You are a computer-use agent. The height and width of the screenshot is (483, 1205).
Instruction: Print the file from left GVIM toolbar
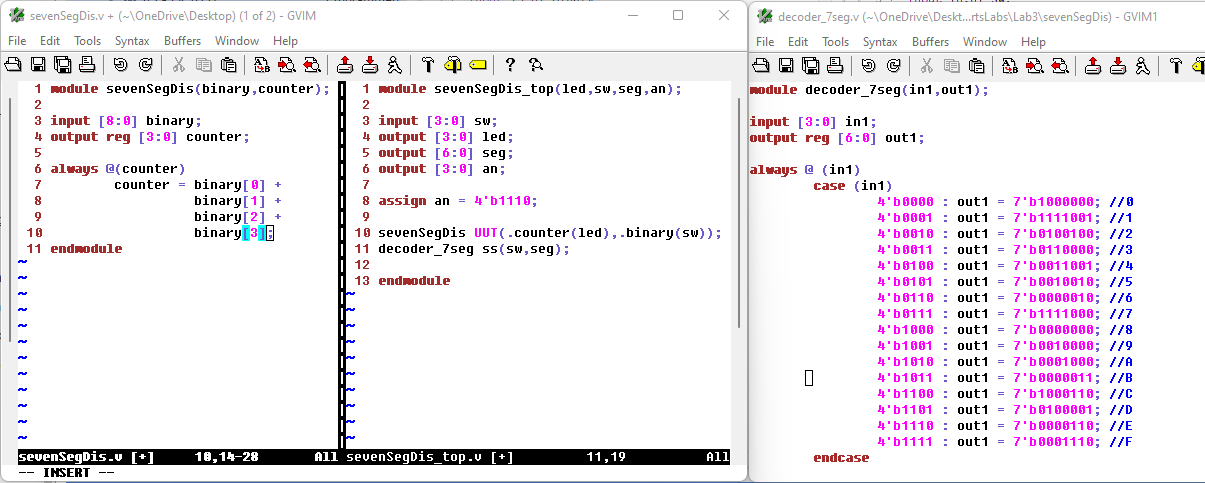pyautogui.click(x=87, y=65)
